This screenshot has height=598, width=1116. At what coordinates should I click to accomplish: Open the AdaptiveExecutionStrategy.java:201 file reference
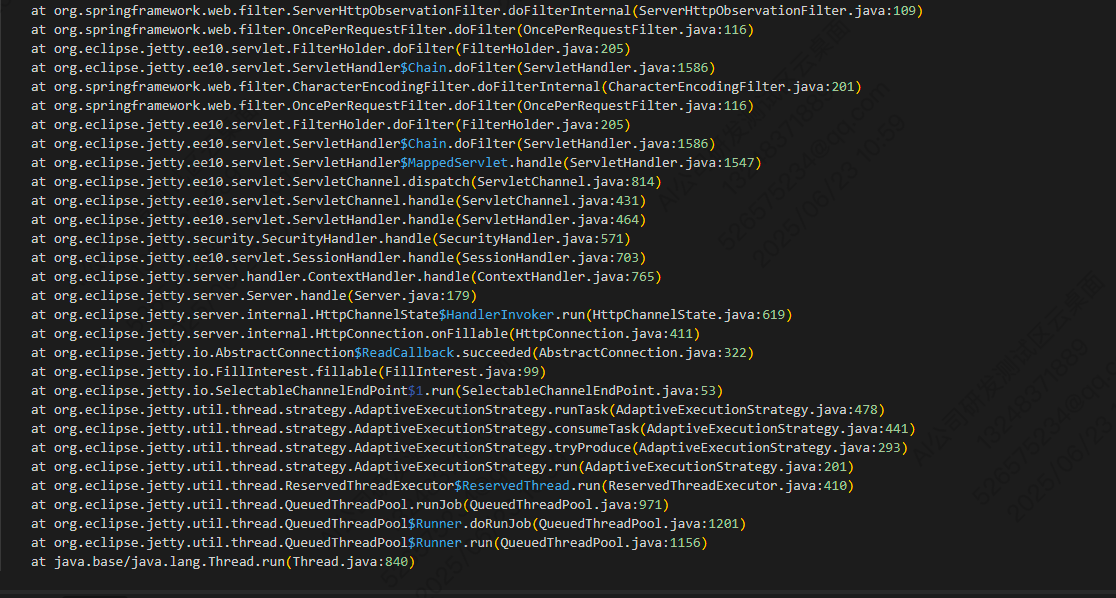click(715, 467)
